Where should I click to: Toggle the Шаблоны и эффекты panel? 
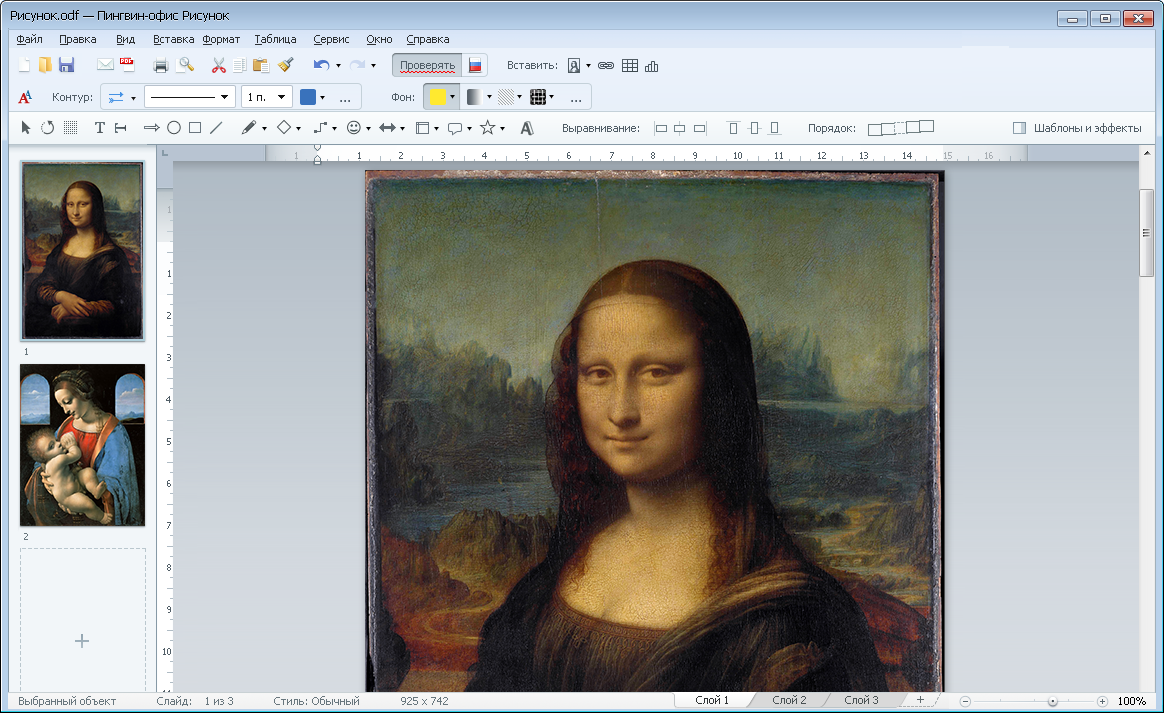coord(1077,128)
